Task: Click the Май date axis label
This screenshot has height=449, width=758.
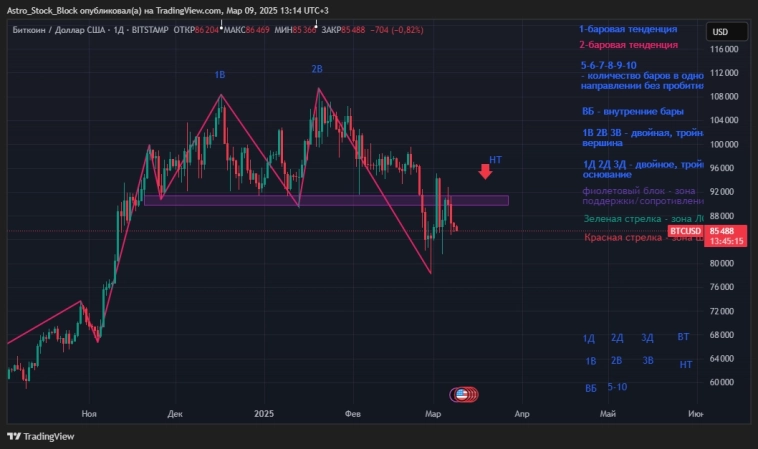Action: point(608,414)
